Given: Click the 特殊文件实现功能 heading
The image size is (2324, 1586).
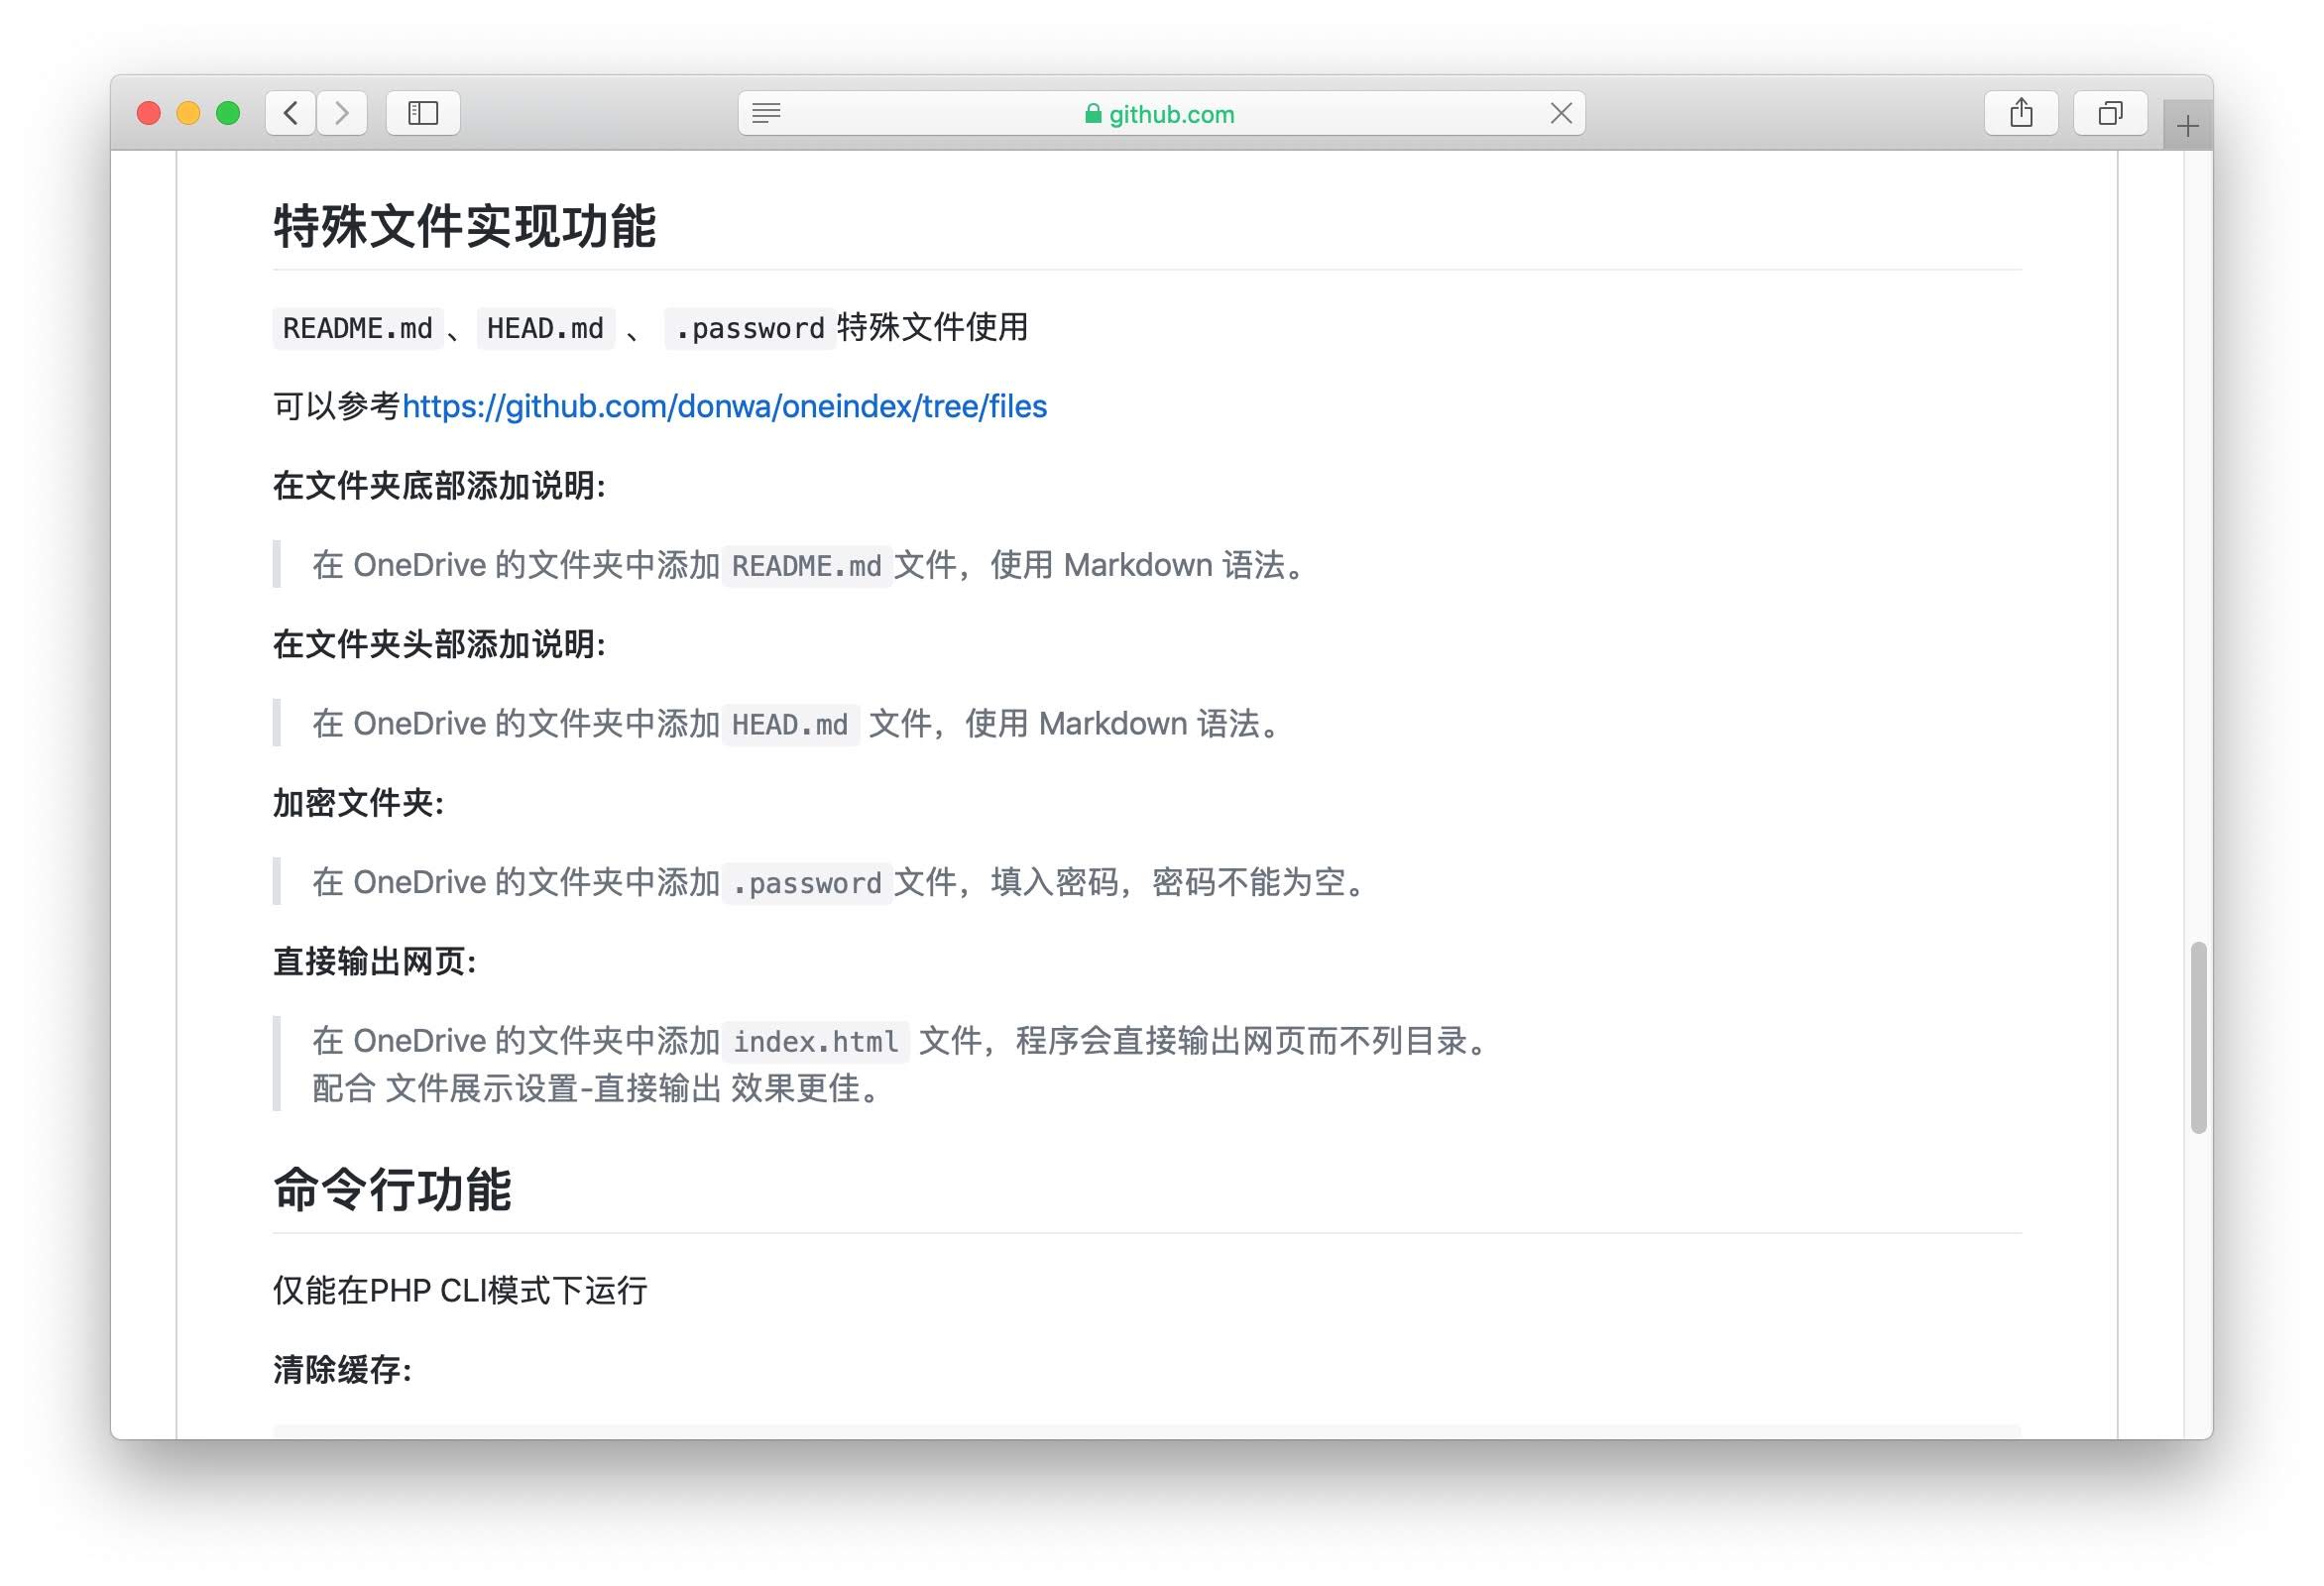Looking at the screenshot, I should coord(465,226).
